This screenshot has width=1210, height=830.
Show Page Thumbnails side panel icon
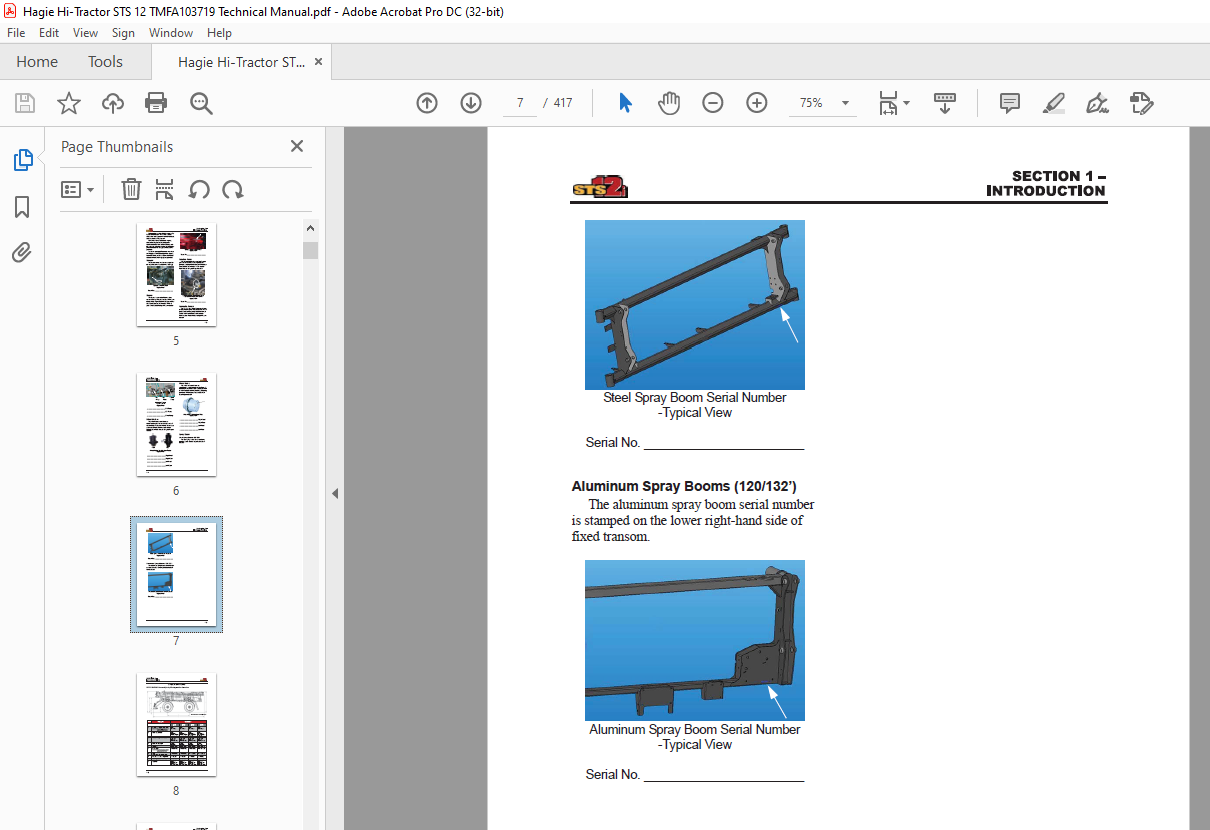coord(22,160)
